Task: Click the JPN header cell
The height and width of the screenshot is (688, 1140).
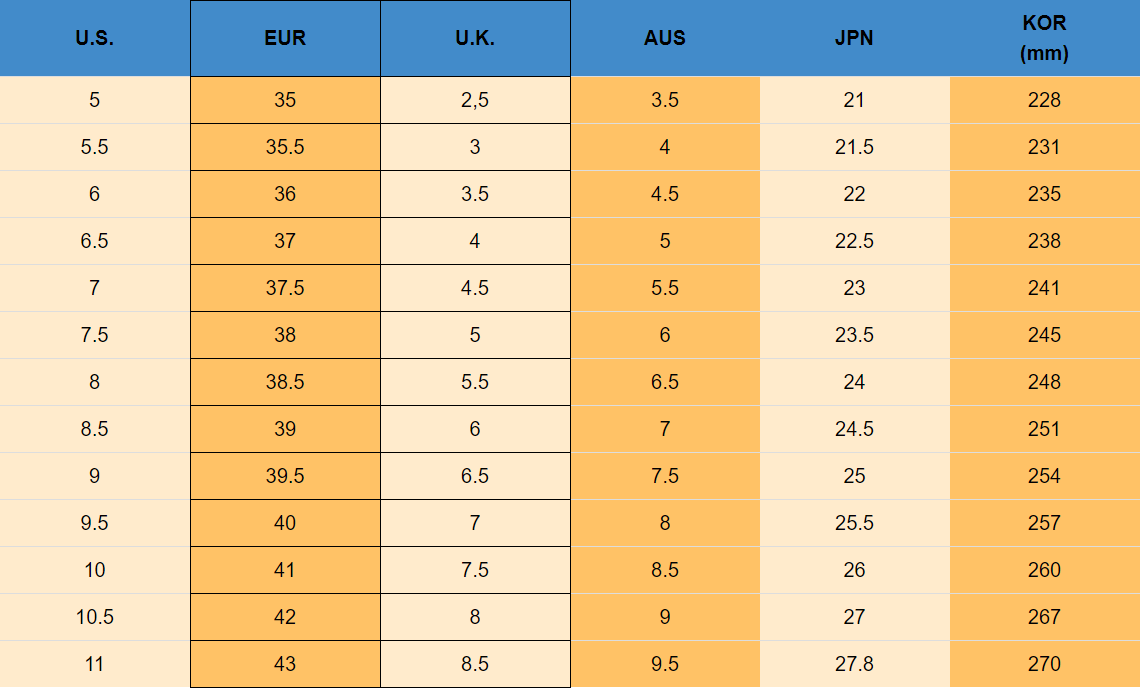Action: coord(855,38)
